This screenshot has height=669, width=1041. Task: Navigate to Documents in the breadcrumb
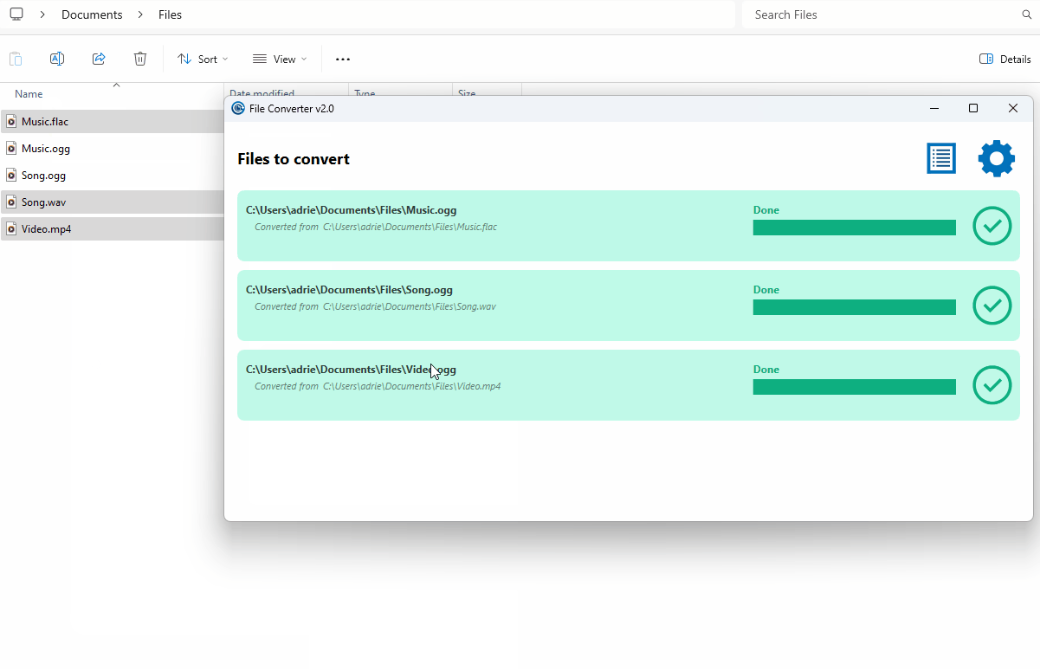pos(92,15)
